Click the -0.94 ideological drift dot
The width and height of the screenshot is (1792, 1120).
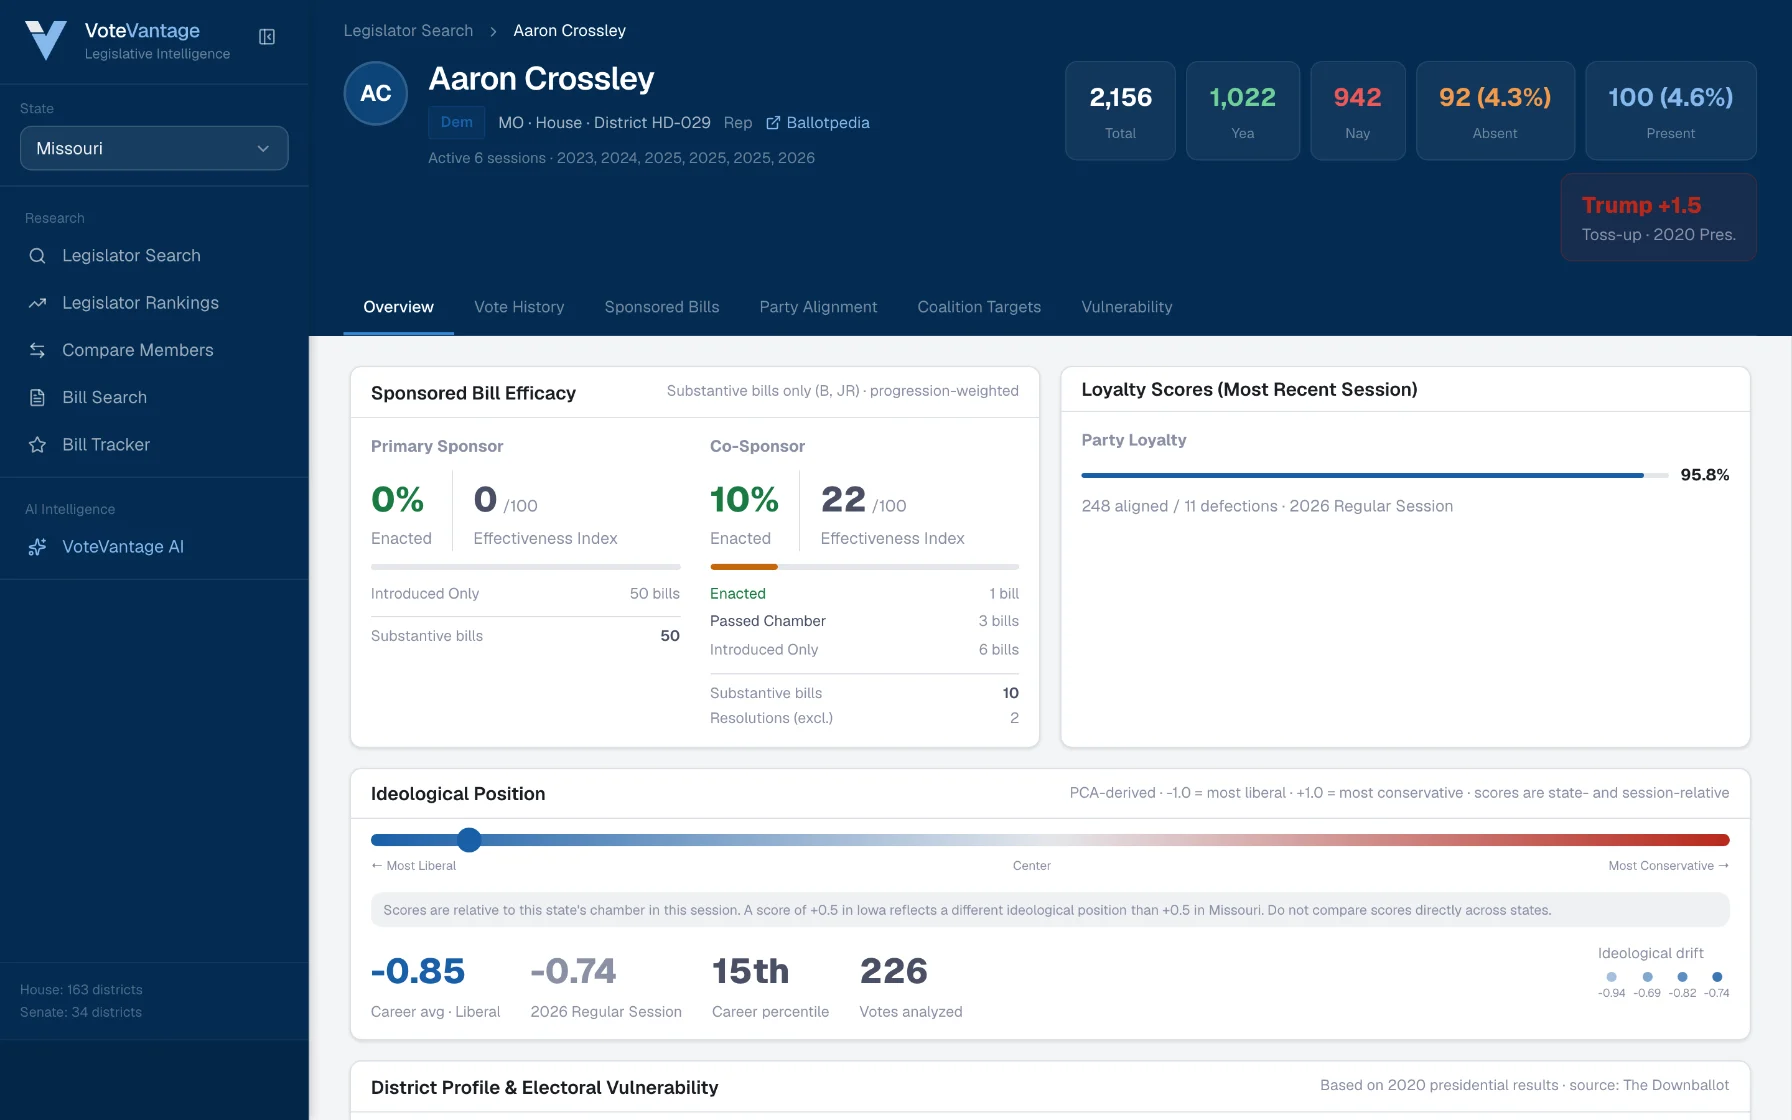tap(1611, 977)
